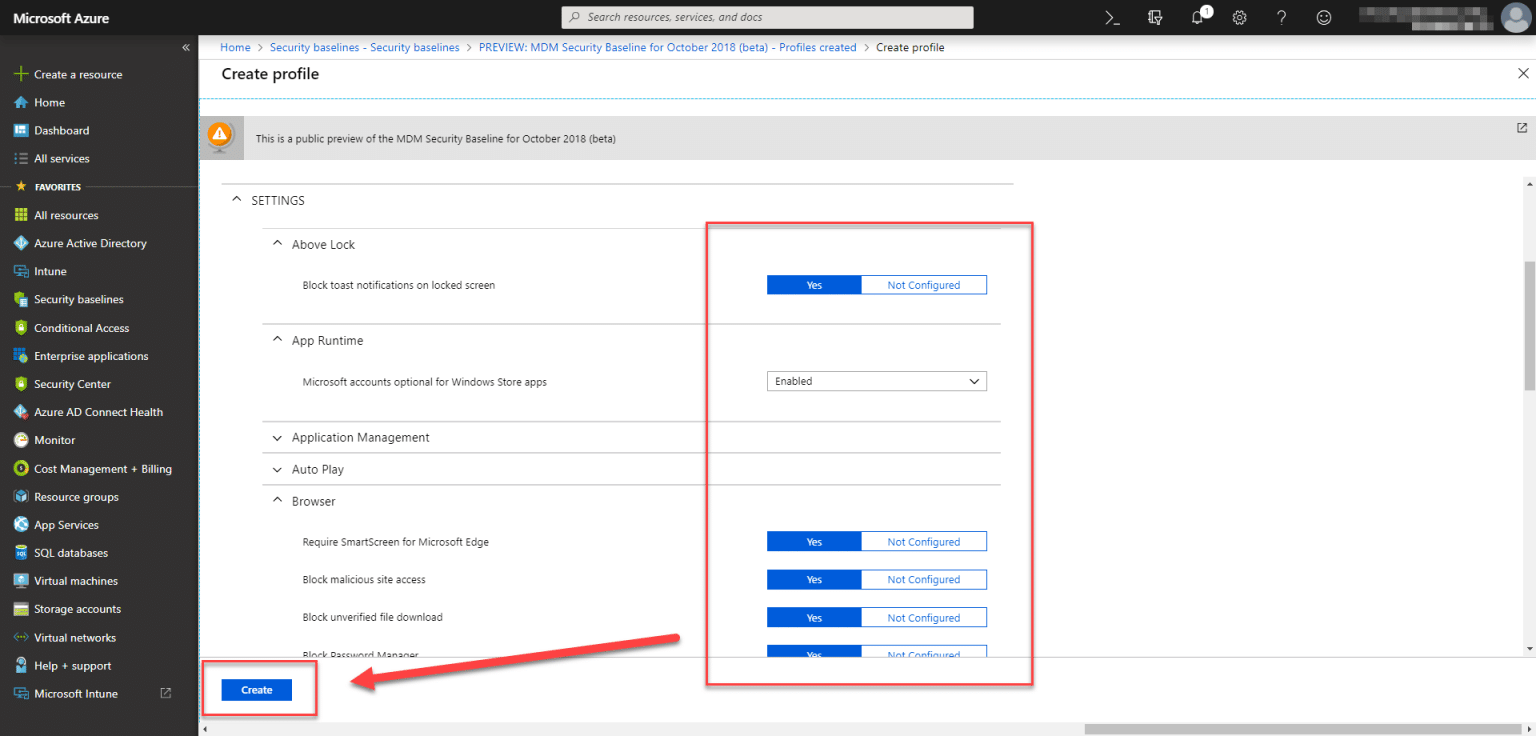
Task: Open the account avatar menu
Action: pos(1516,17)
